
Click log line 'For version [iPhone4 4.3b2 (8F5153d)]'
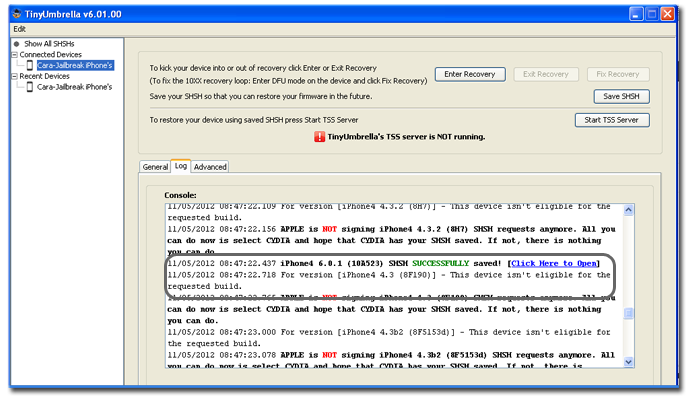pyautogui.click(x=368, y=332)
